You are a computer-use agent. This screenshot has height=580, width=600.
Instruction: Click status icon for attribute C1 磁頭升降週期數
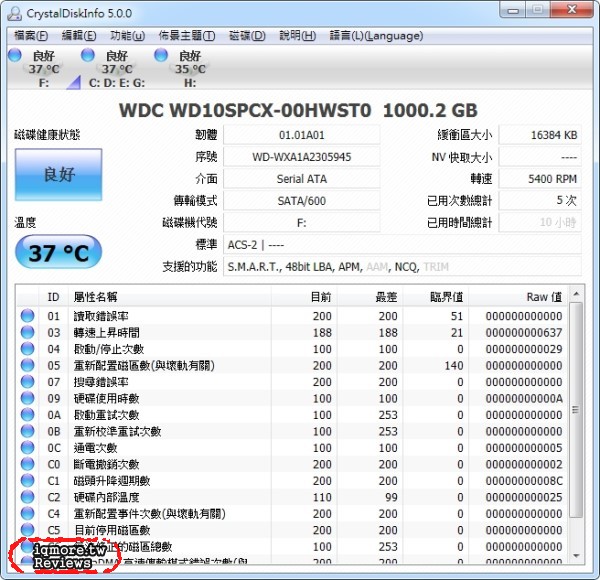(27, 480)
